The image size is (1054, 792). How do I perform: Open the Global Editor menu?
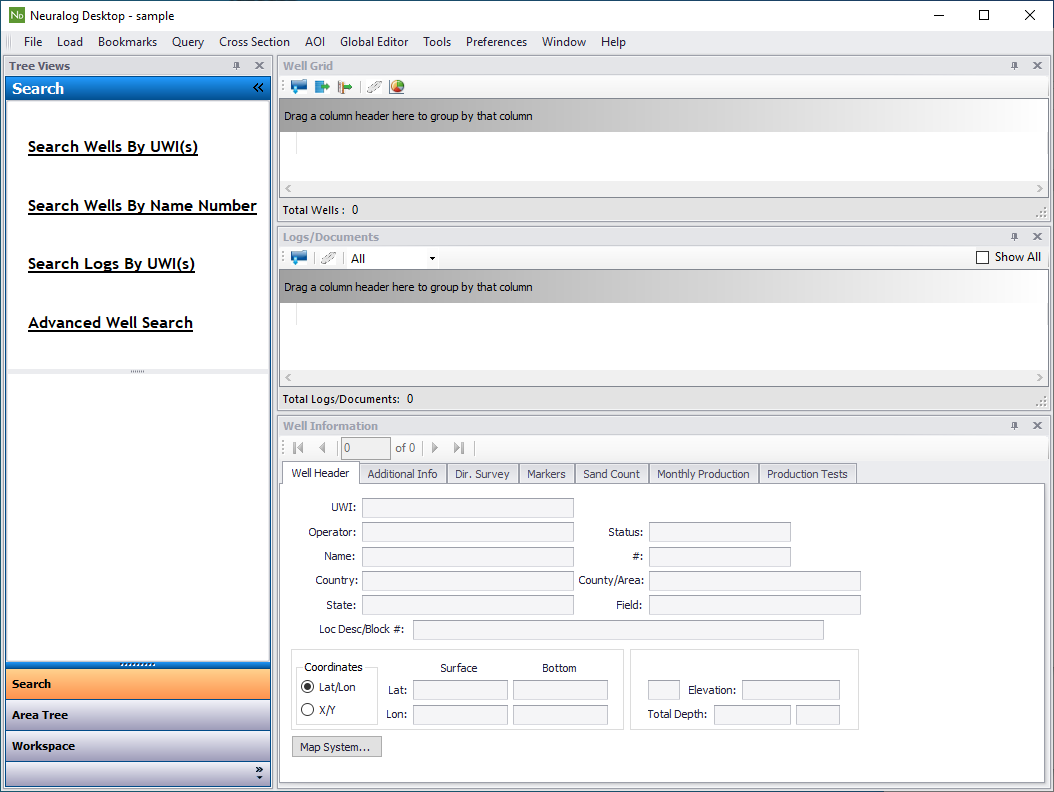(374, 42)
